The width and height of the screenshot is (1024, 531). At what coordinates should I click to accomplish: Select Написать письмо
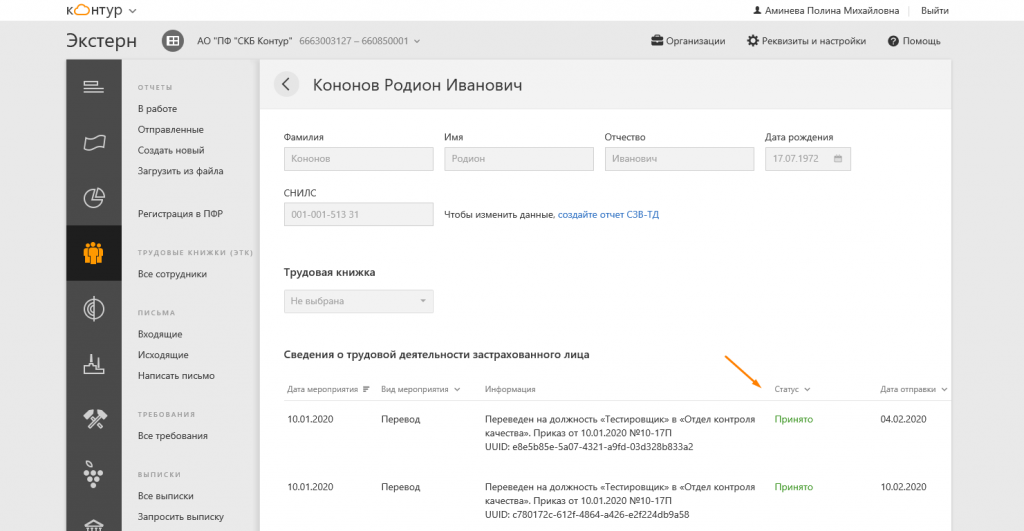pyautogui.click(x=176, y=376)
